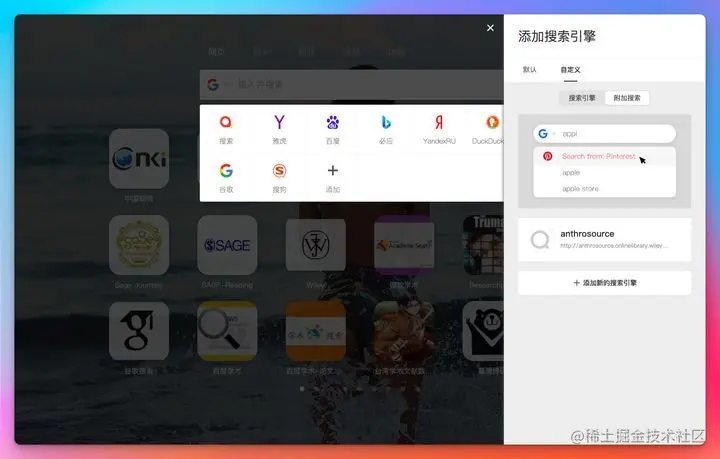Select the red 搜索 engine icon
This screenshot has height=459, width=720.
[x=225, y=122]
